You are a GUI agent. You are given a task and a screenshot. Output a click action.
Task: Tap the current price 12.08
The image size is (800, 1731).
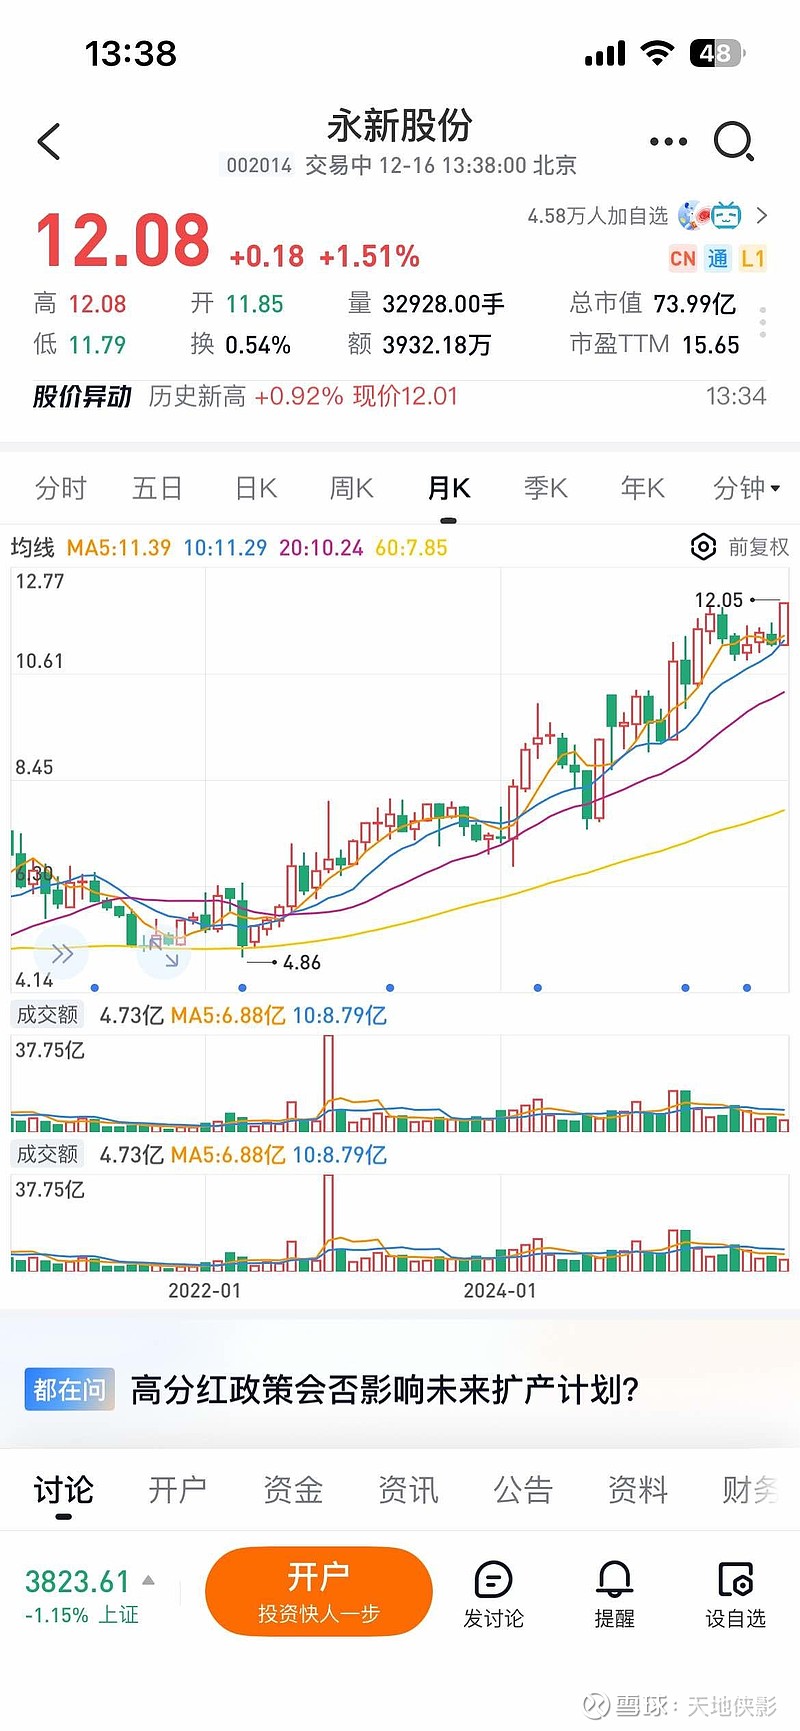pyautogui.click(x=122, y=241)
